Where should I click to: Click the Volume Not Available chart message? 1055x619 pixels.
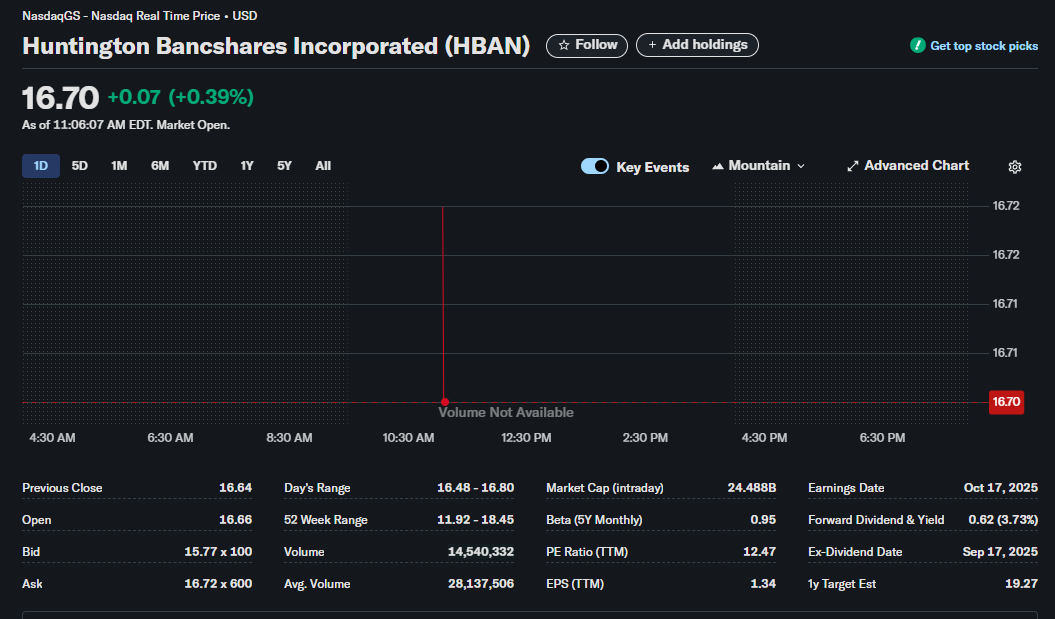point(506,412)
